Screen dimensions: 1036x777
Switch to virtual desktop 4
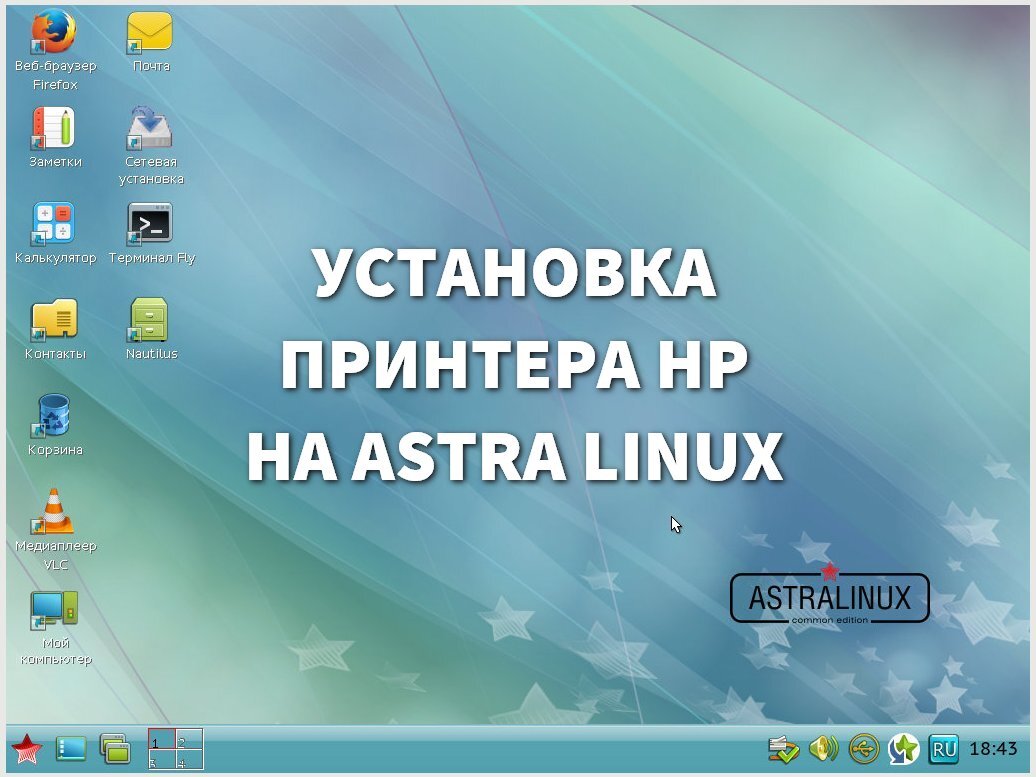click(190, 758)
